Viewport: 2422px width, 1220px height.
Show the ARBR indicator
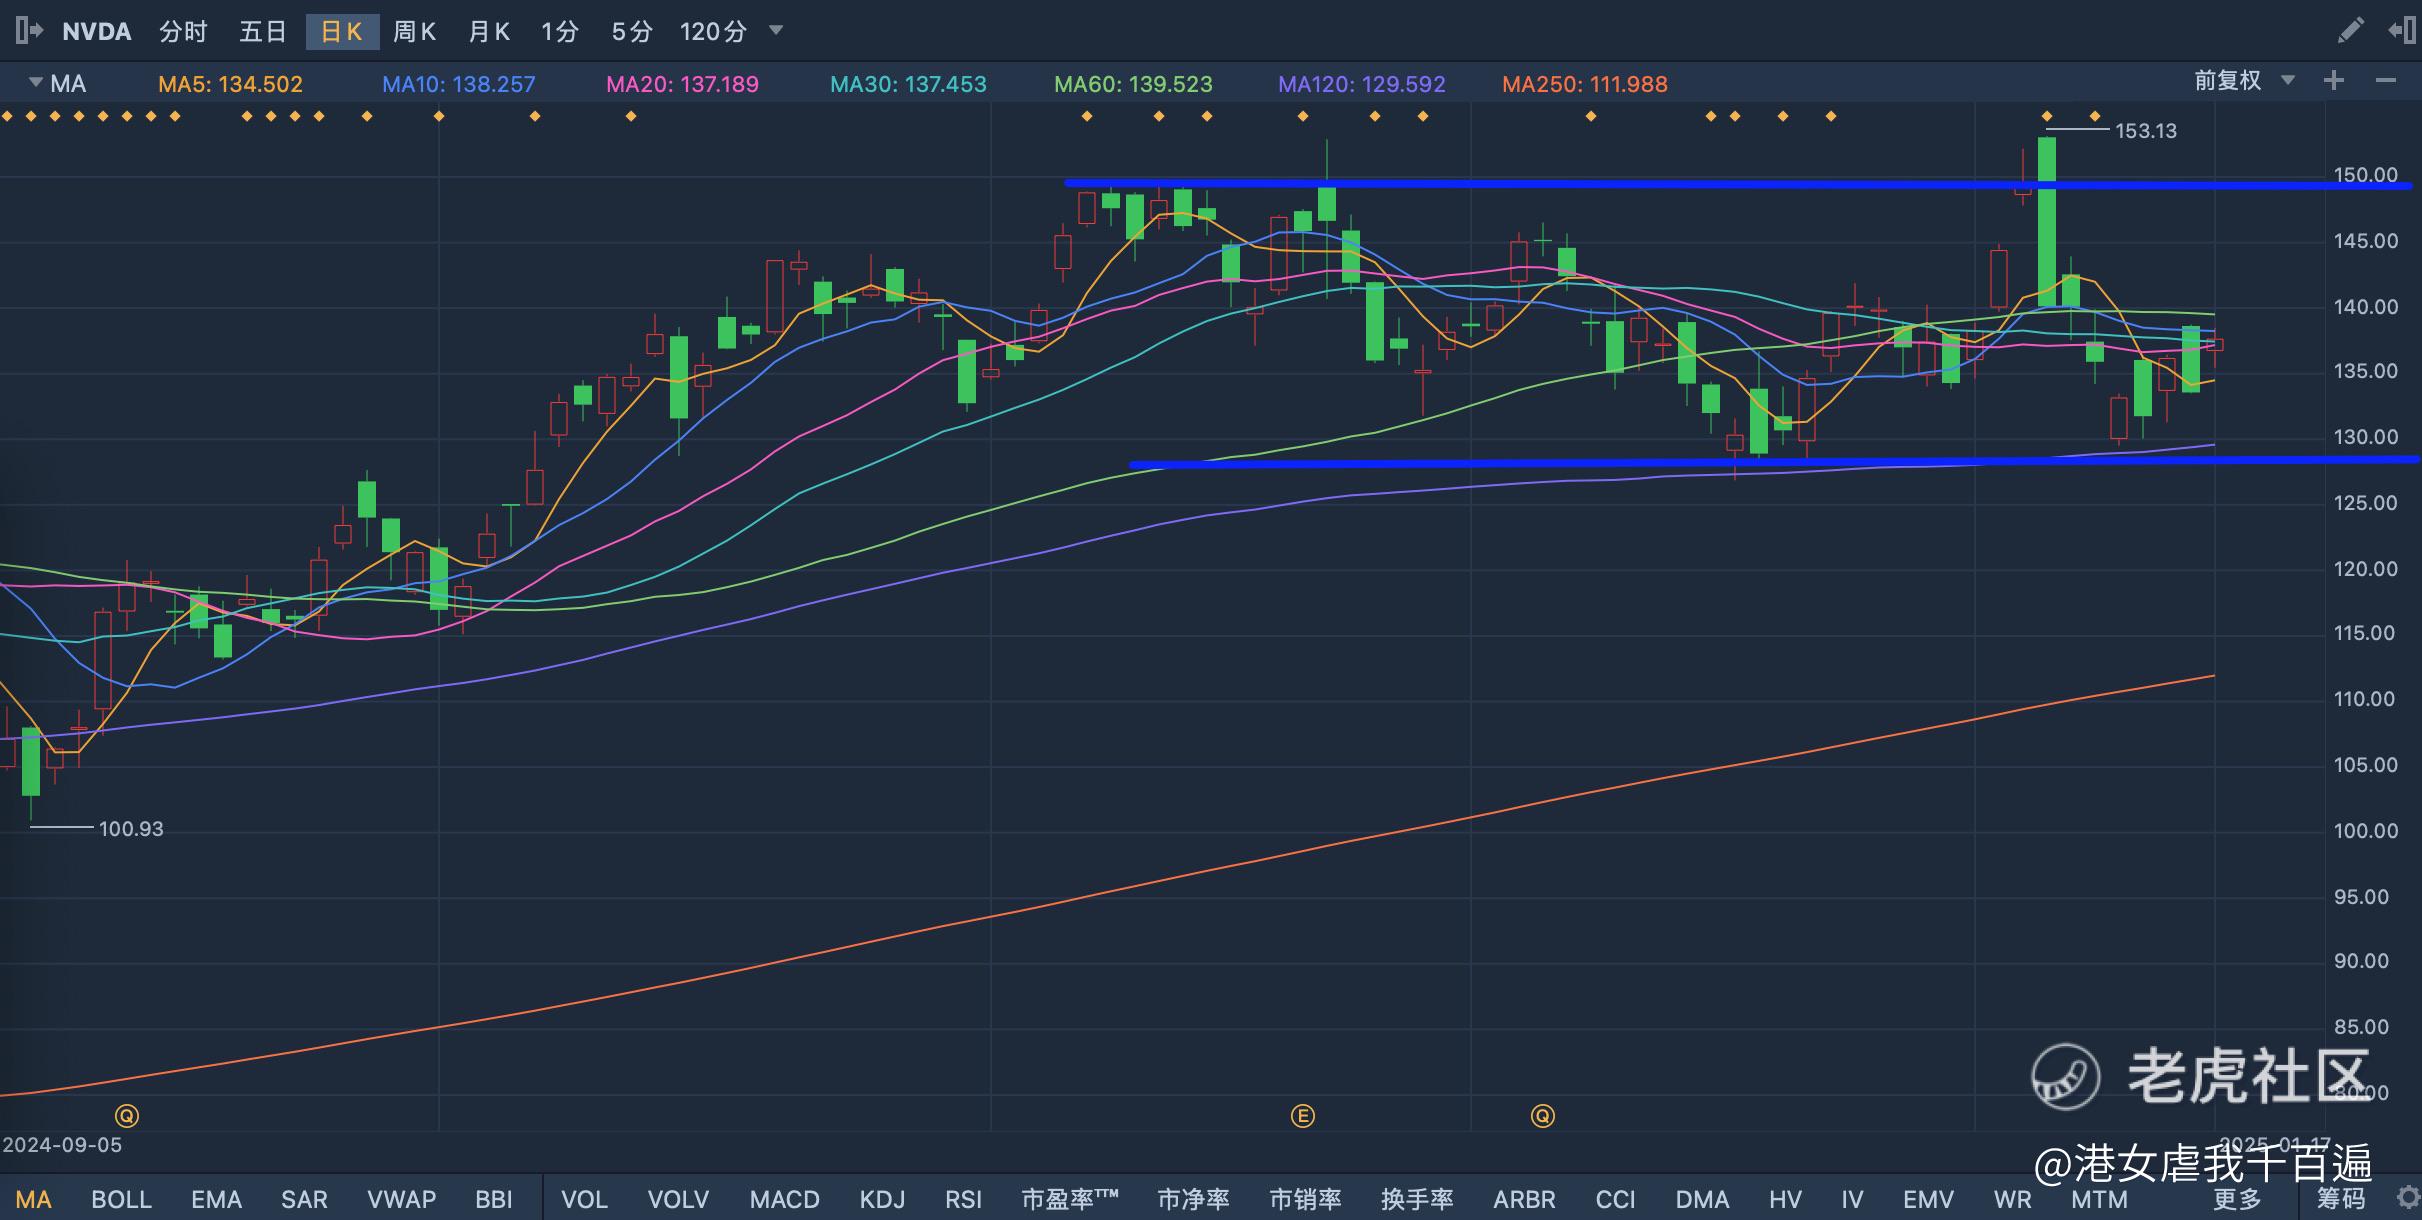(x=1524, y=1199)
